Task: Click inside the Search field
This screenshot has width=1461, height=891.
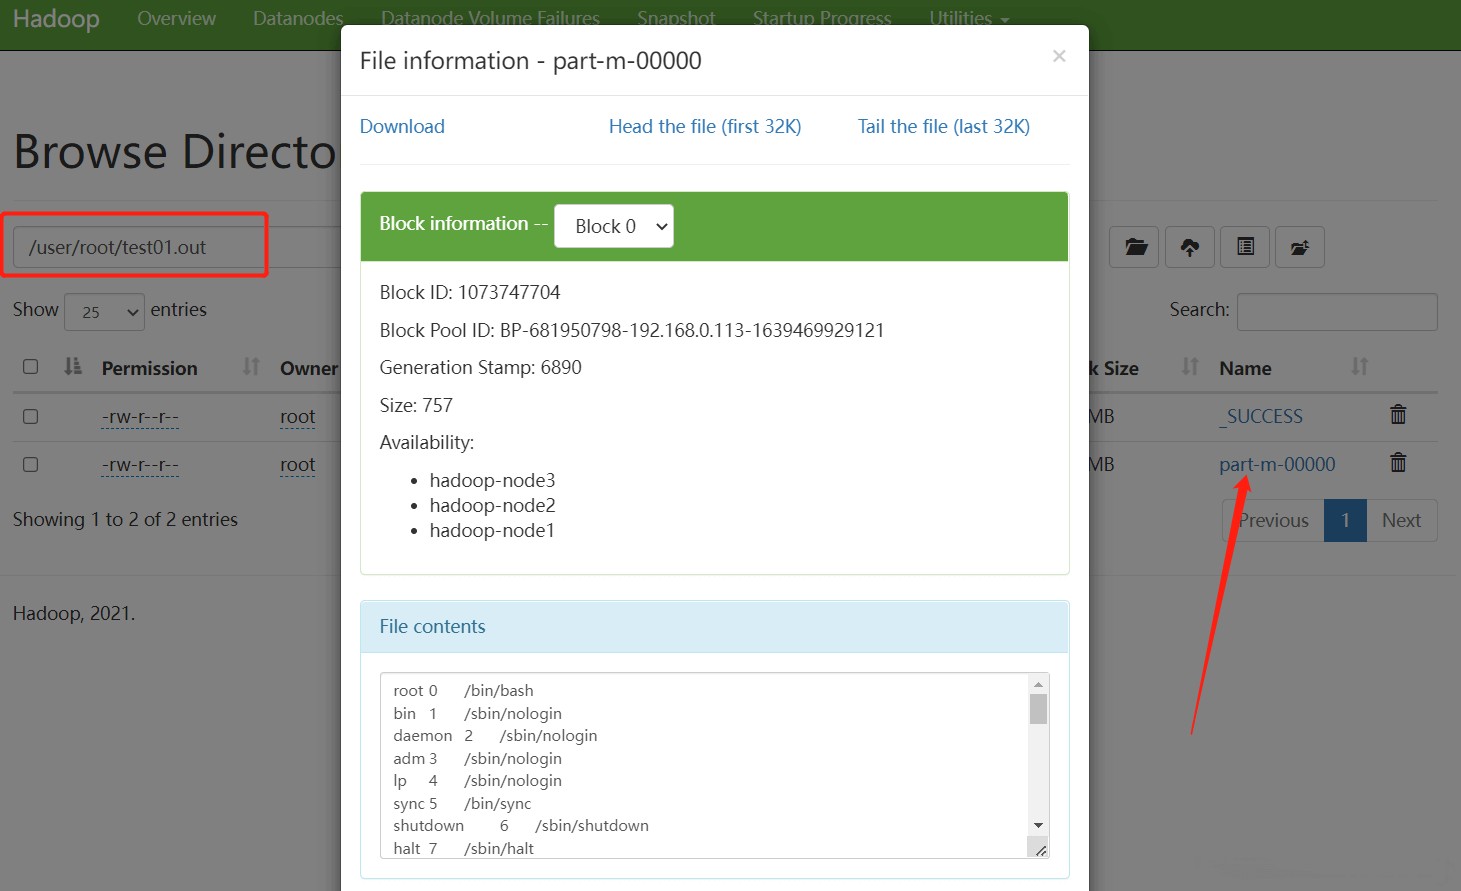Action: [1336, 311]
